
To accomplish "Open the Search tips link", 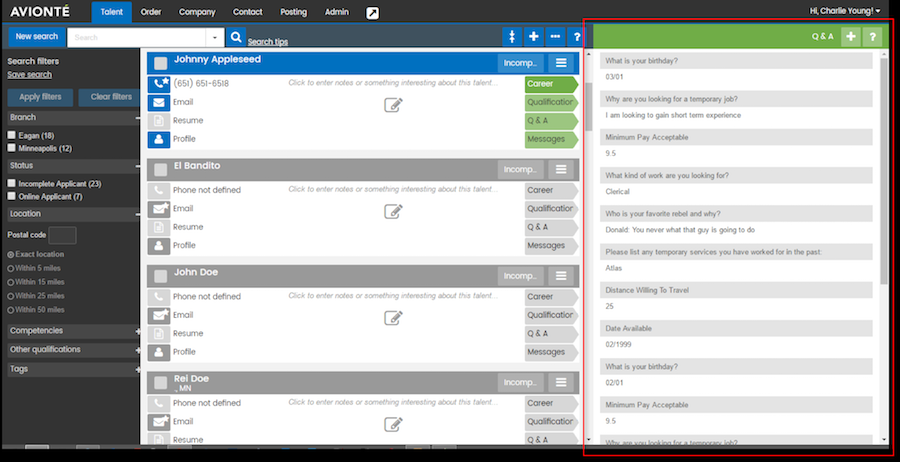I will coord(268,42).
